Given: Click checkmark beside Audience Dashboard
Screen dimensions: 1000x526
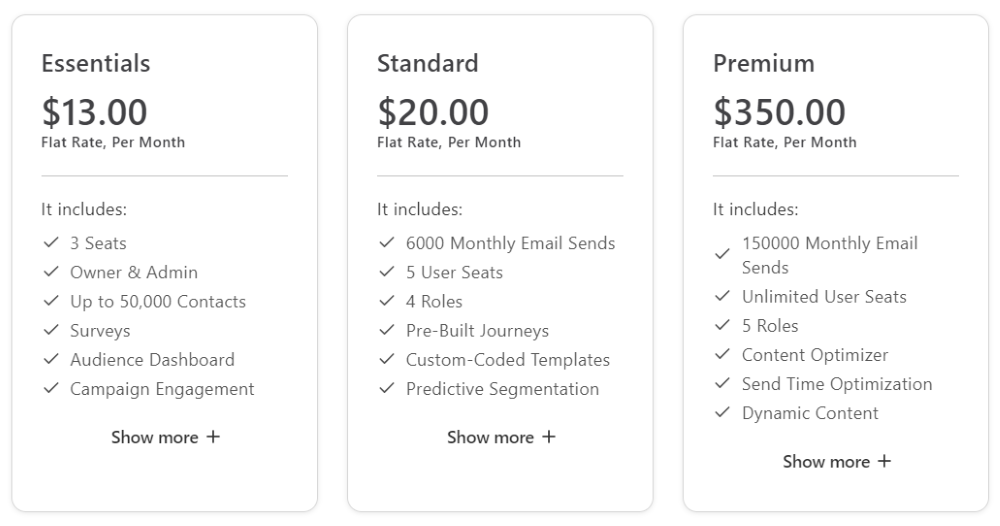Looking at the screenshot, I should coord(50,359).
